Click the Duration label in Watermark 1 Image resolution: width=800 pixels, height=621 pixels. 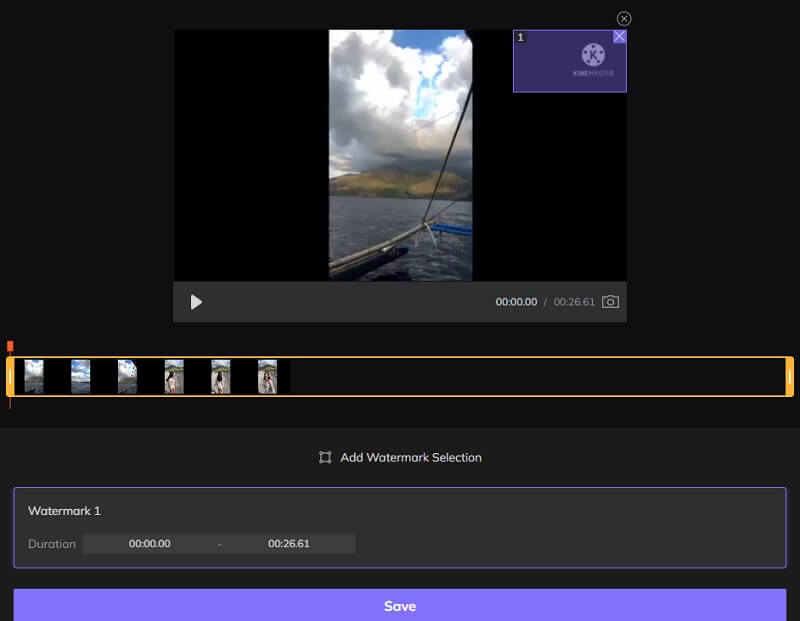[x=51, y=544]
